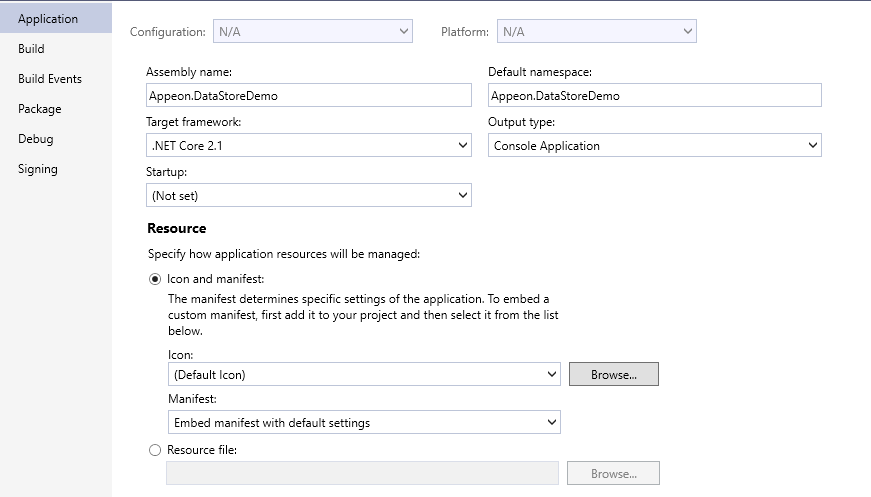This screenshot has width=871, height=497.
Task: Open the Application settings tab
Action: pos(56,18)
